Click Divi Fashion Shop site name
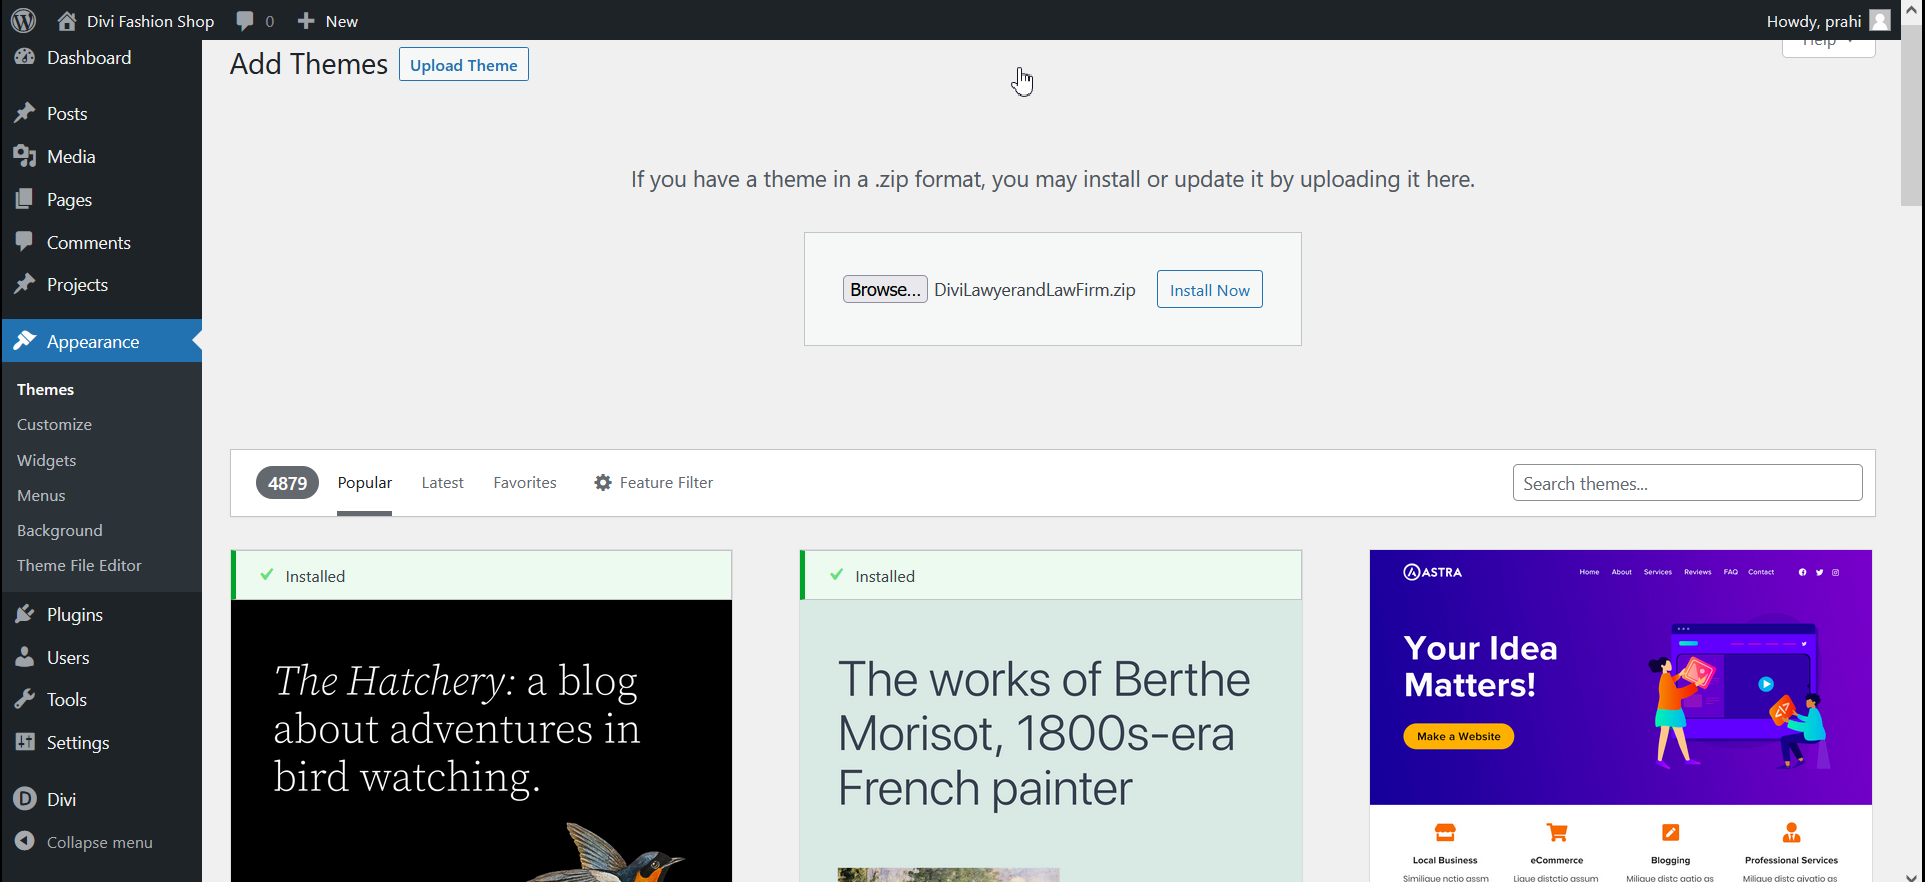The width and height of the screenshot is (1925, 882). [150, 21]
